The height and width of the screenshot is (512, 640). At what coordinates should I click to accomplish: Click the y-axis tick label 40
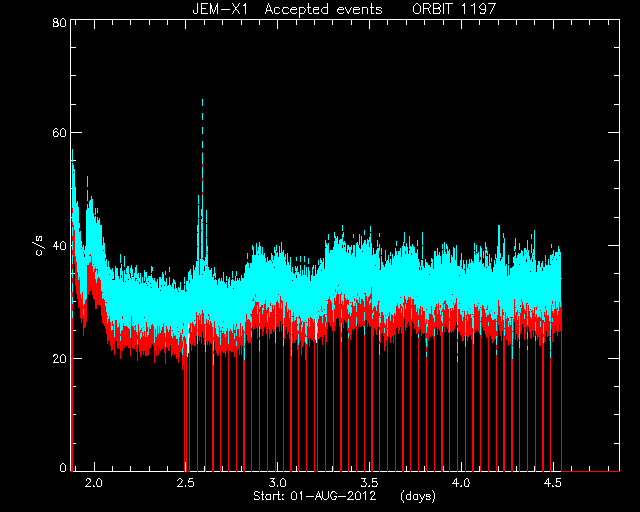pyautogui.click(x=60, y=246)
